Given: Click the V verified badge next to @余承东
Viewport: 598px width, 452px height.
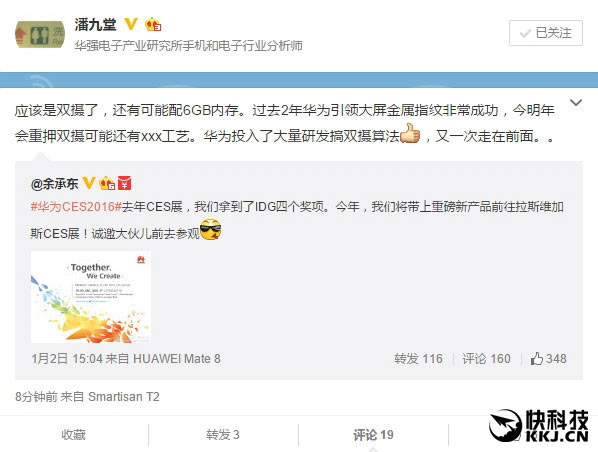Looking at the screenshot, I should 89,183.
